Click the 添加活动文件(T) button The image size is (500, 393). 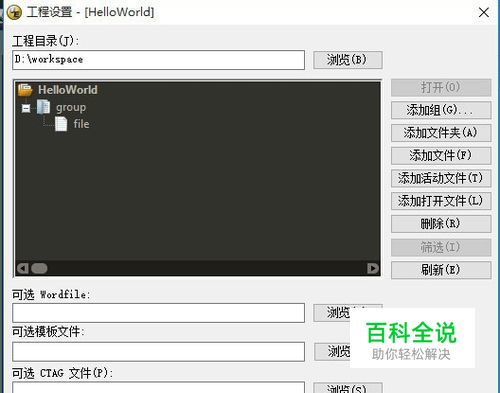pos(441,178)
